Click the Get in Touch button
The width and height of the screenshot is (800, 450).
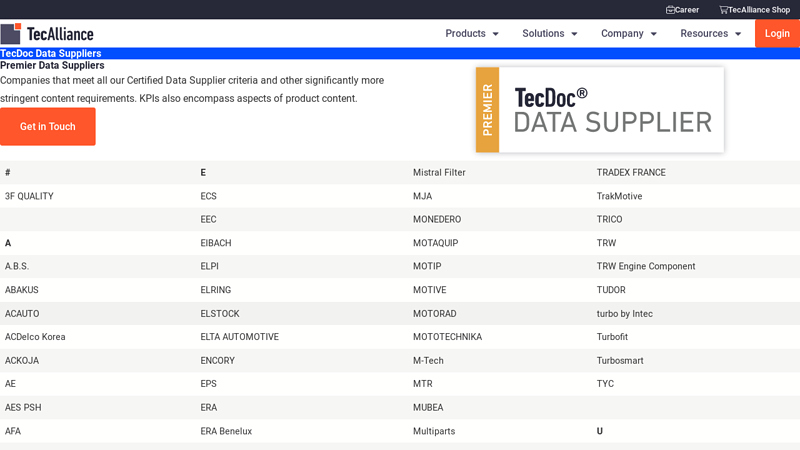tap(47, 127)
